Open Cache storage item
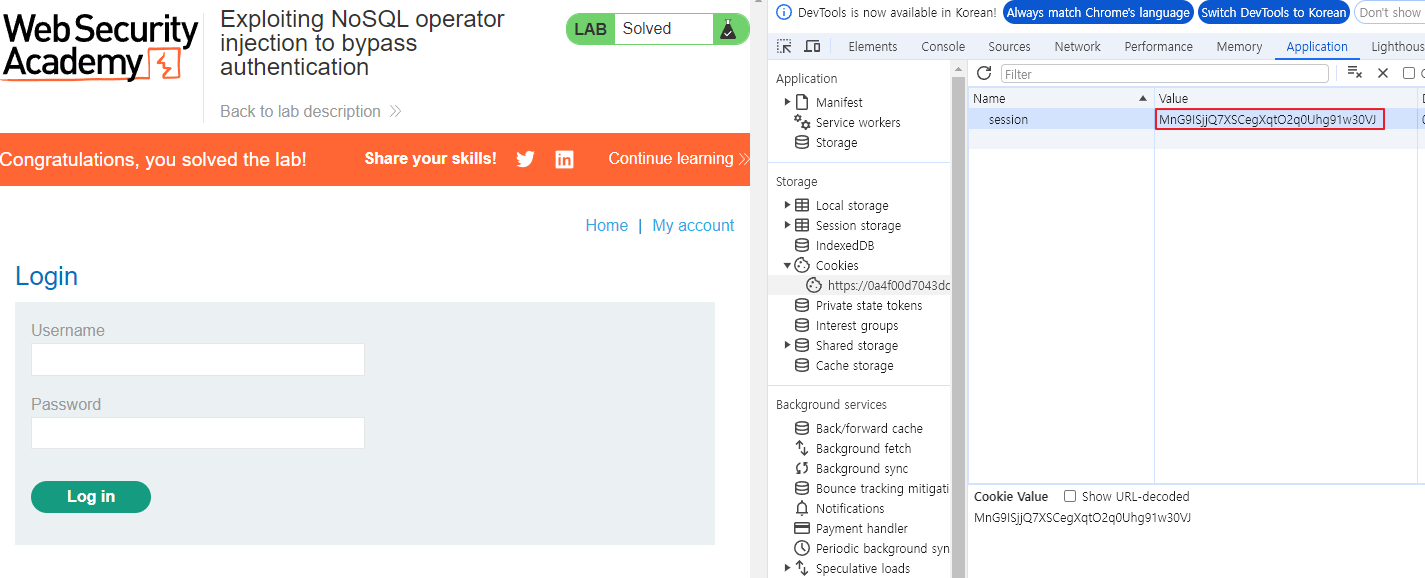 tap(855, 365)
